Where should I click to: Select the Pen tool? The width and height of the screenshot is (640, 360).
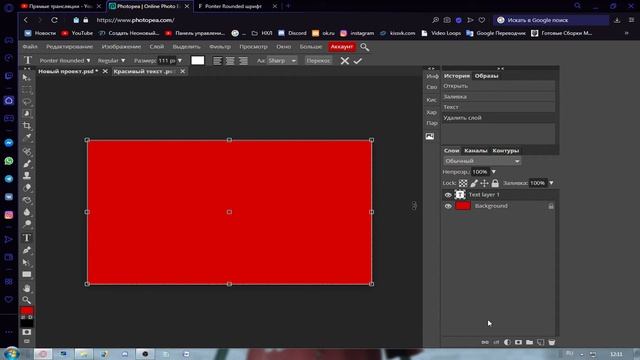pyautogui.click(x=27, y=250)
